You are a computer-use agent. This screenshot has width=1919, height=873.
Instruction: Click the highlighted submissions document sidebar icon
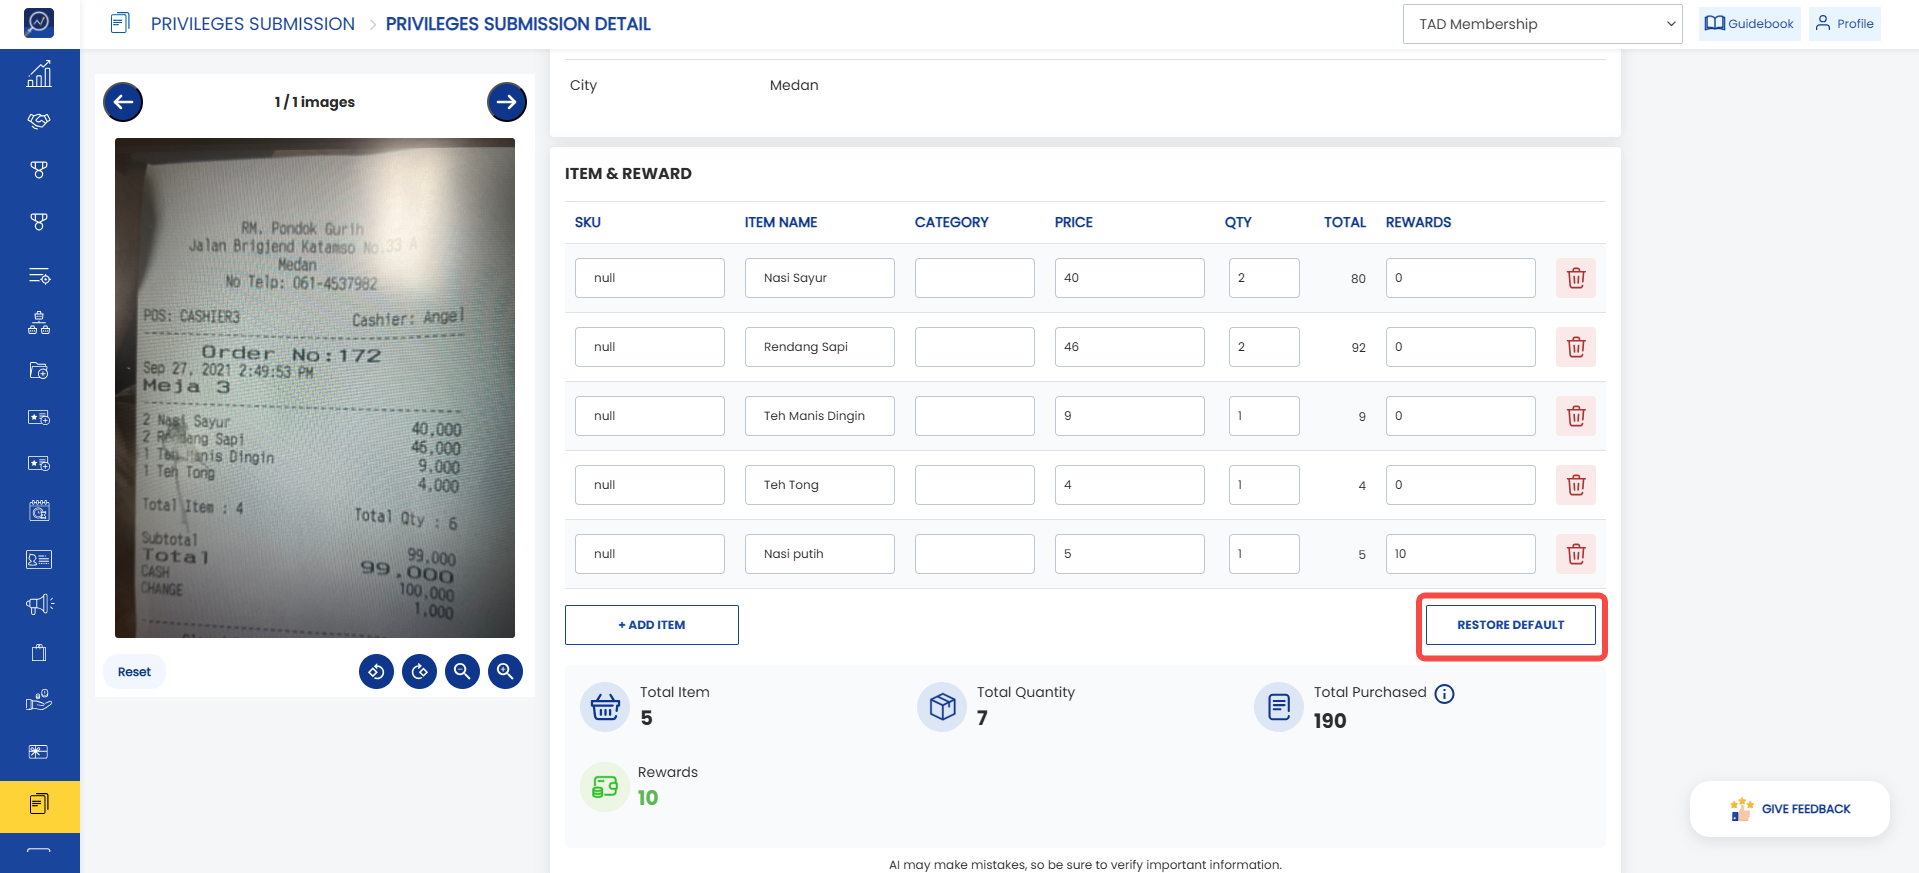click(40, 806)
